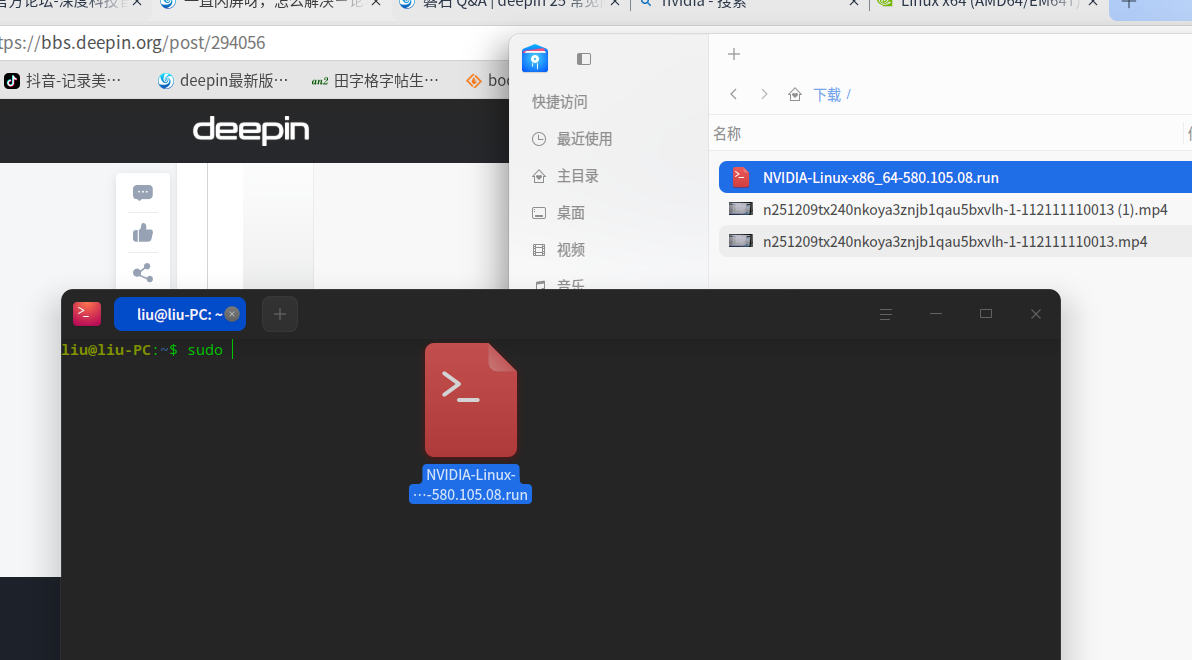The width and height of the screenshot is (1192, 660).
Task: Open the deepin最新版 bookmark
Action: [x=222, y=80]
